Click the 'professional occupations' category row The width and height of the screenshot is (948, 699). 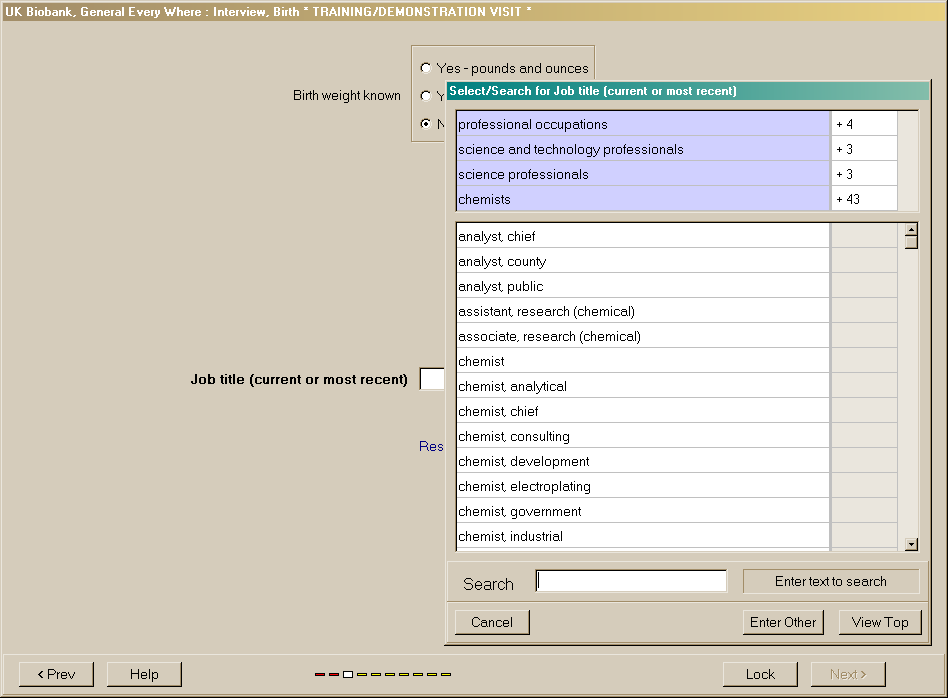642,125
